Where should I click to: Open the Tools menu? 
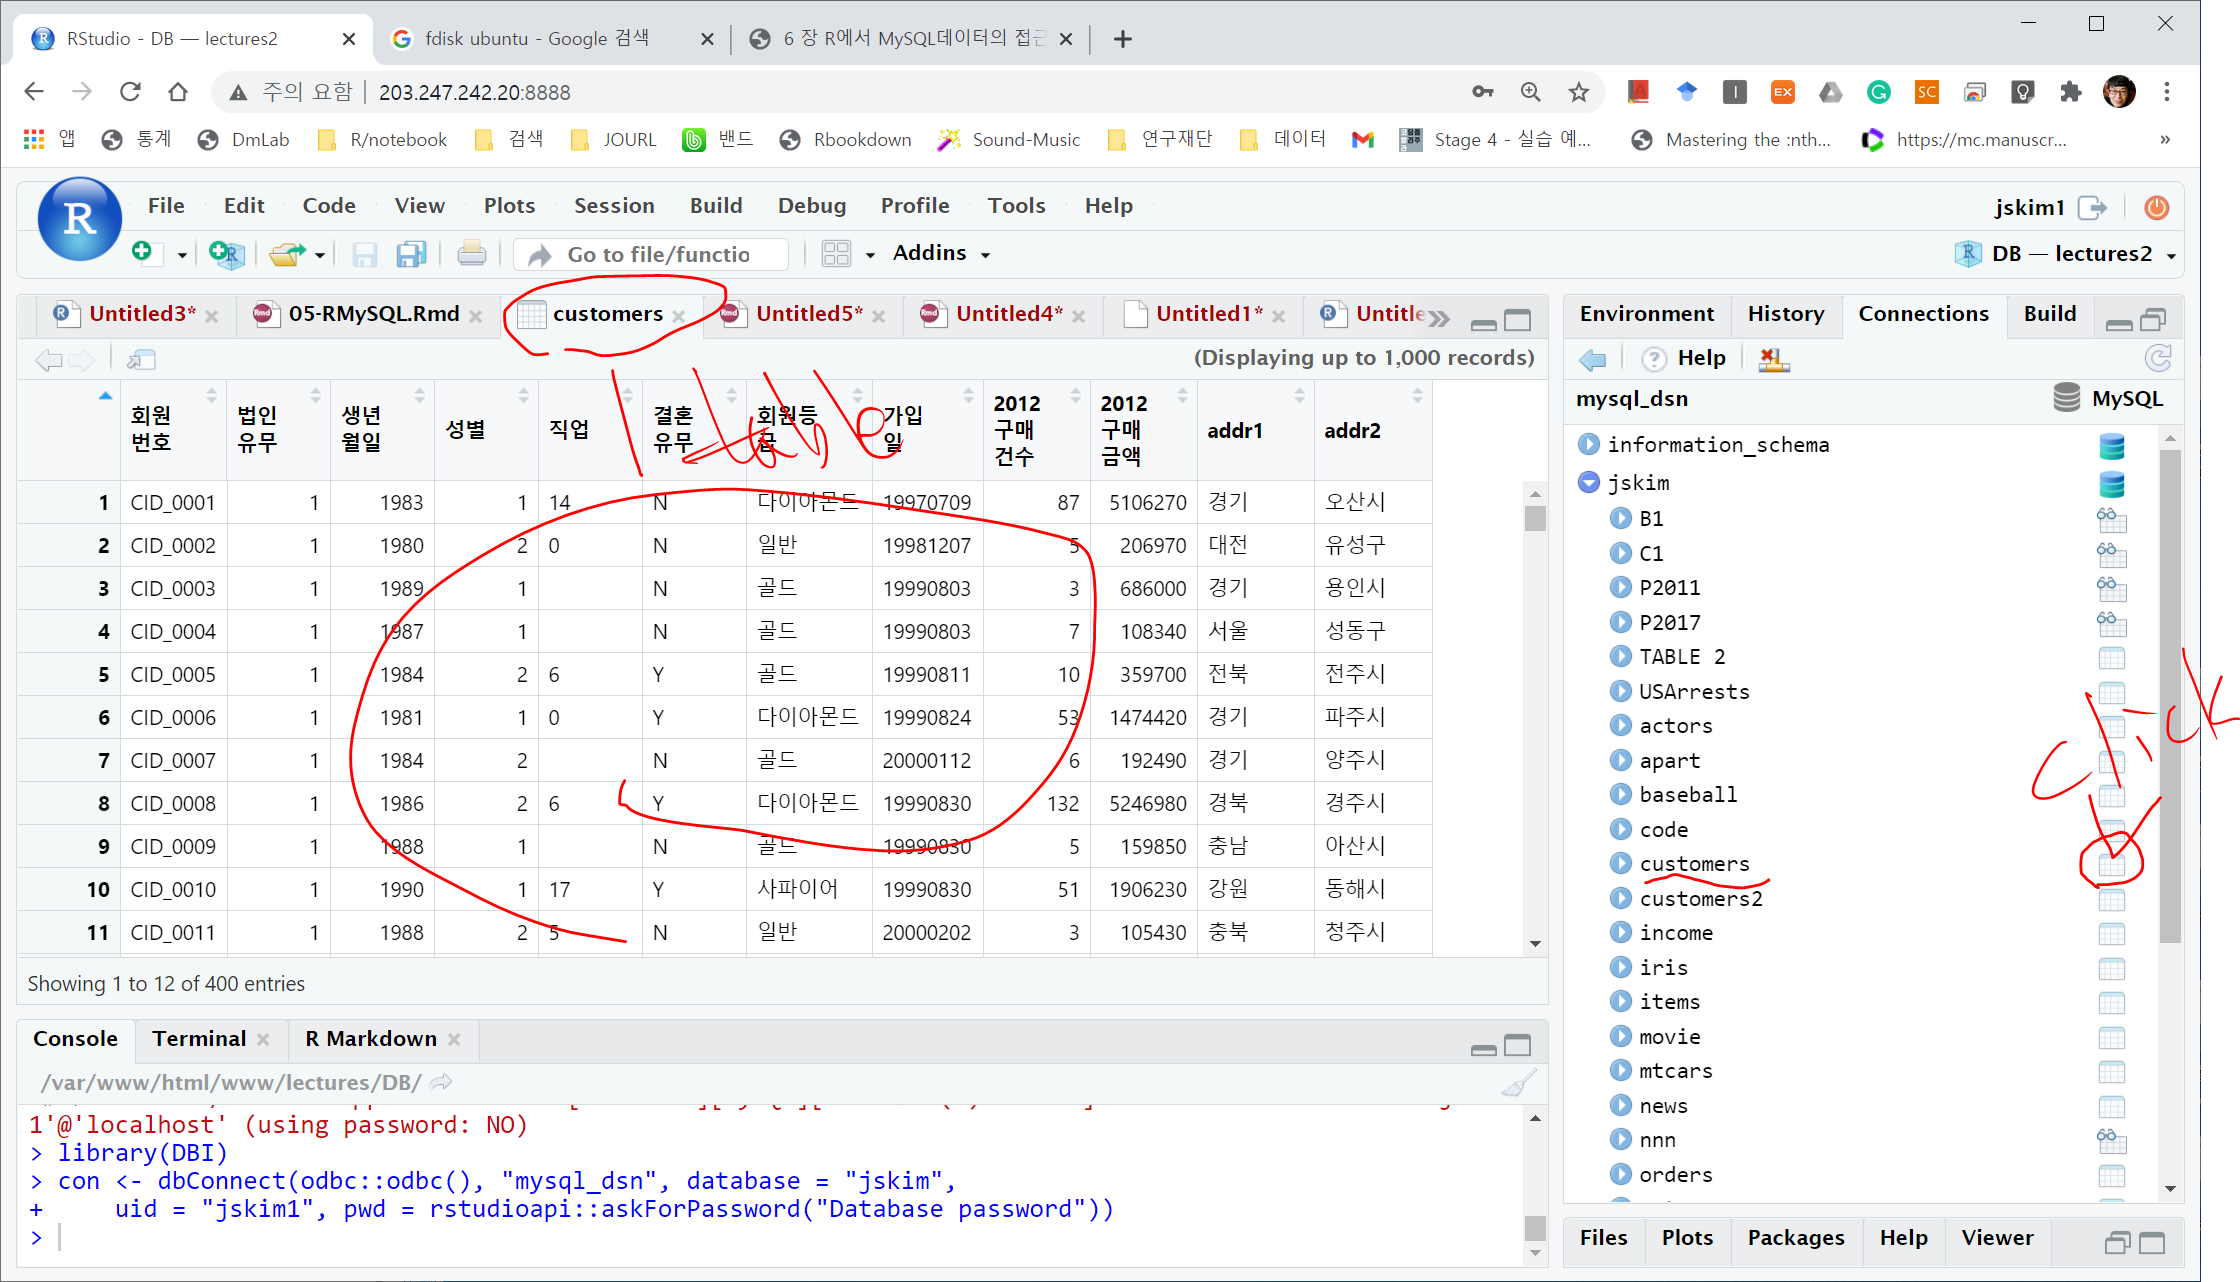click(x=1016, y=205)
